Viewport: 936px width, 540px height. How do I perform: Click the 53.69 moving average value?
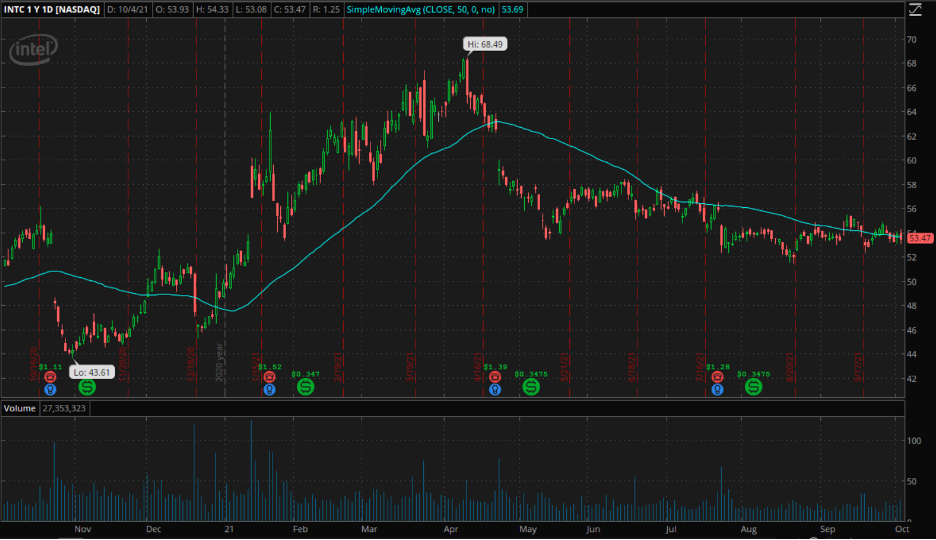512,10
